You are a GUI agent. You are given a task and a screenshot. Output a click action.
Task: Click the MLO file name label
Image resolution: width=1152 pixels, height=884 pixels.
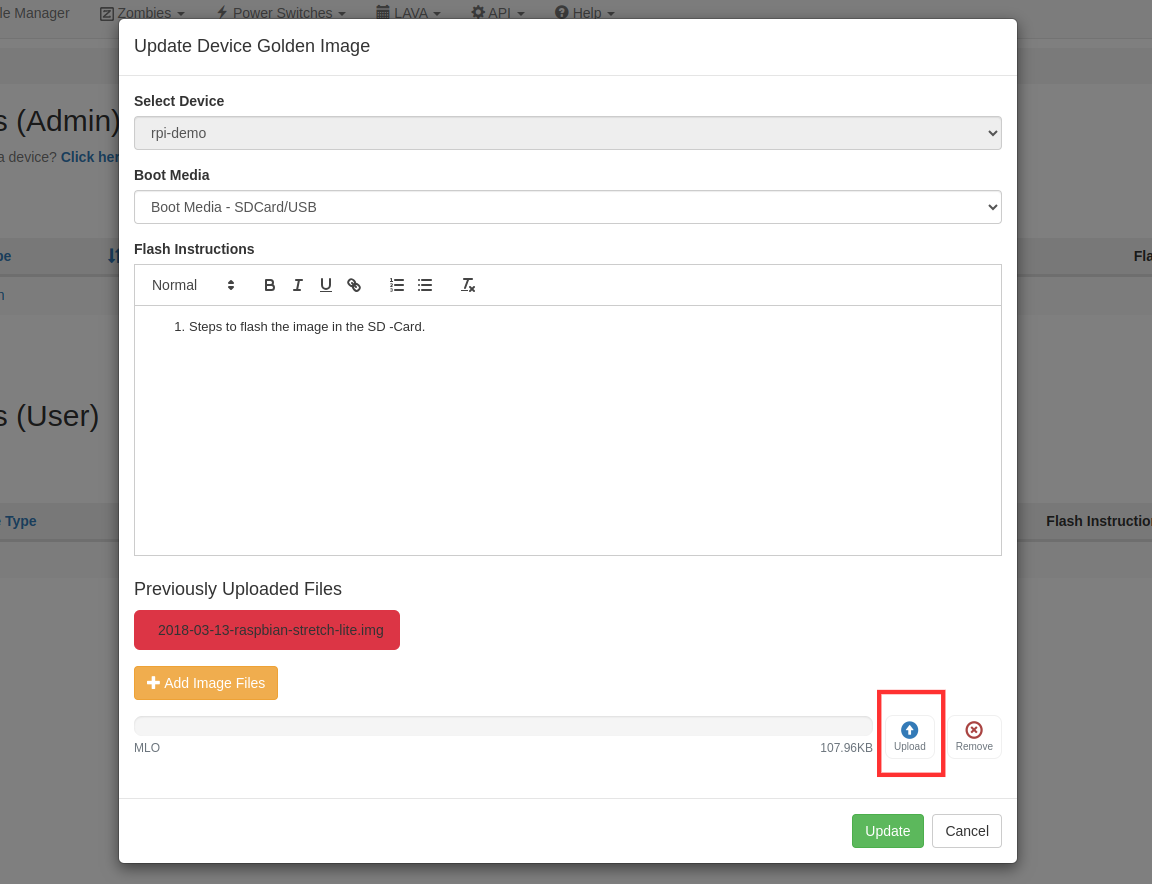[x=147, y=748]
